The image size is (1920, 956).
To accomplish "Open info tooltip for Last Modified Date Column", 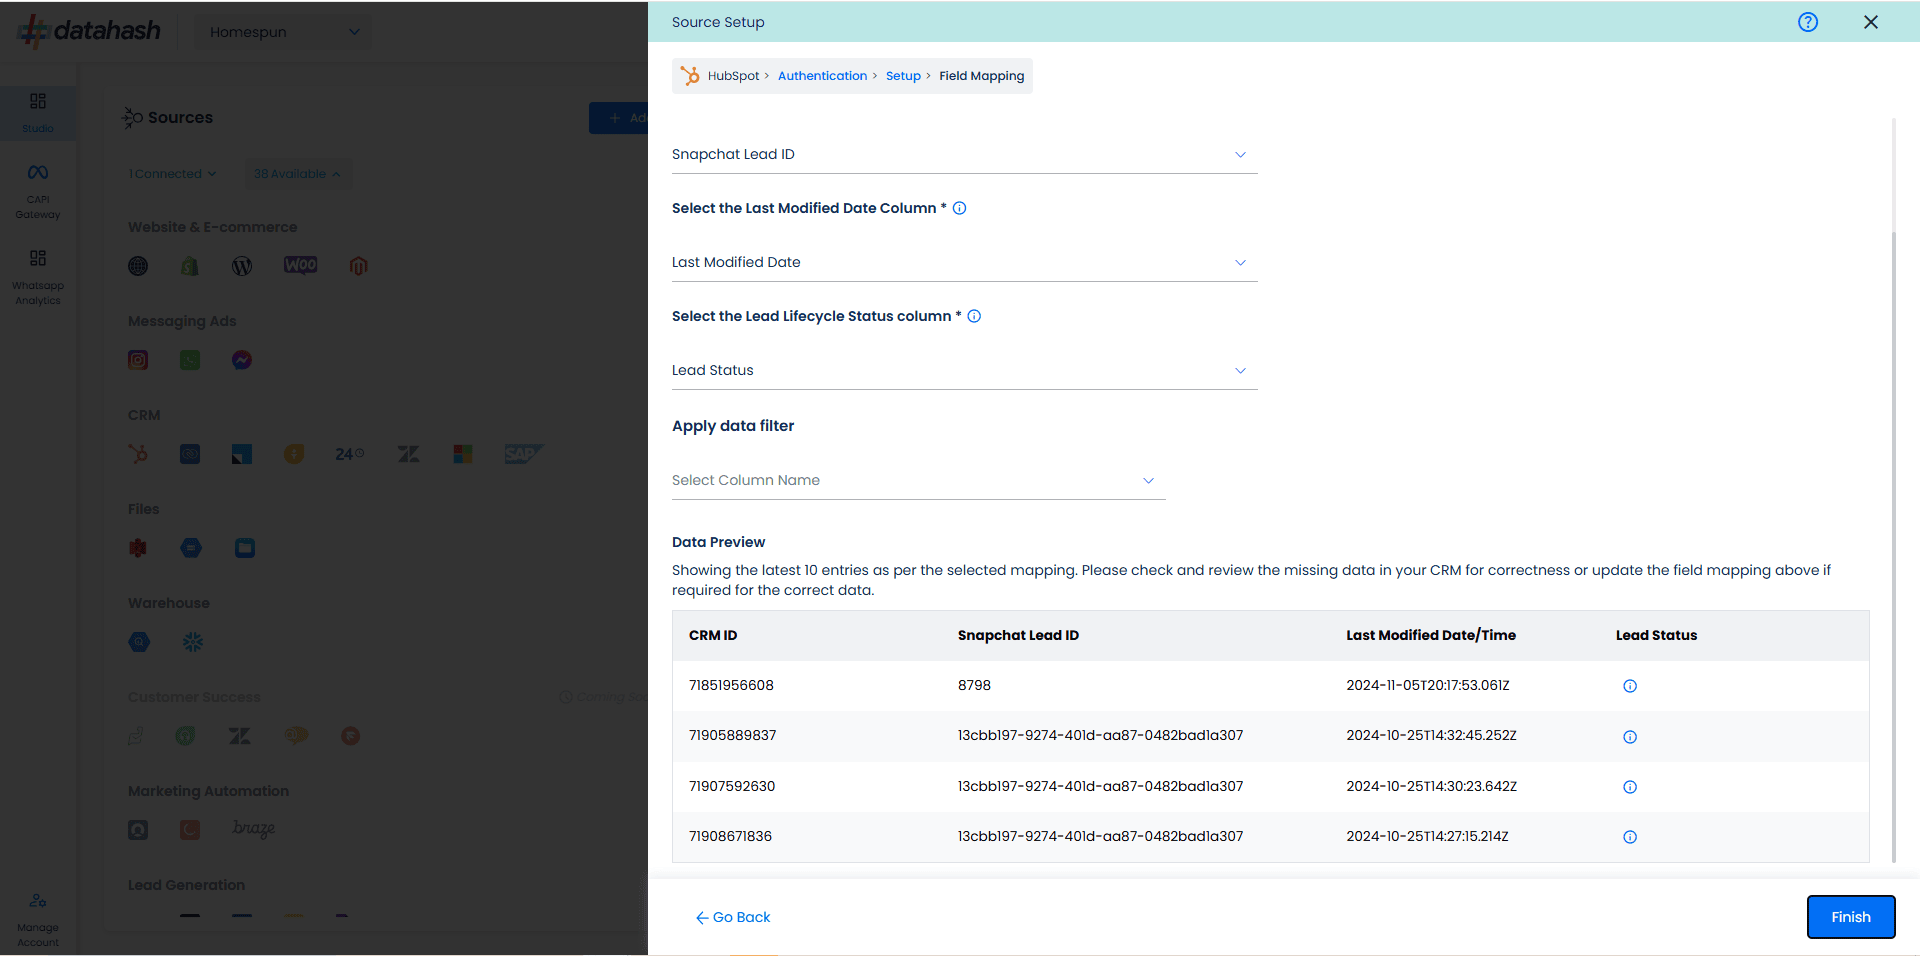I will pyautogui.click(x=959, y=208).
